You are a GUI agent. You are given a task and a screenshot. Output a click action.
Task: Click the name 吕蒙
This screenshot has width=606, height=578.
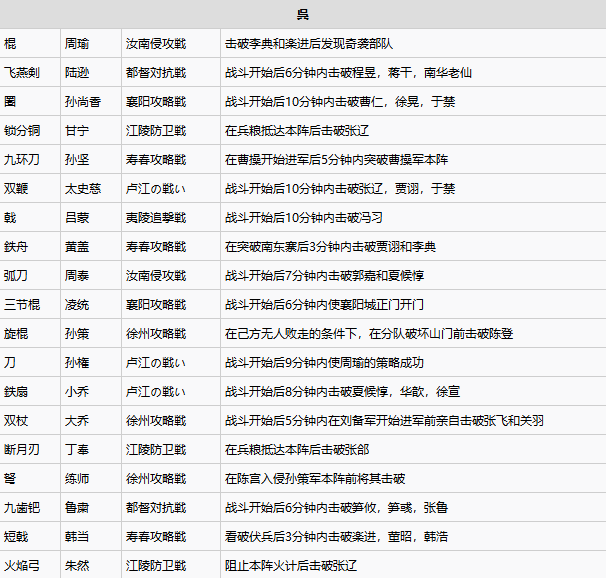click(77, 218)
